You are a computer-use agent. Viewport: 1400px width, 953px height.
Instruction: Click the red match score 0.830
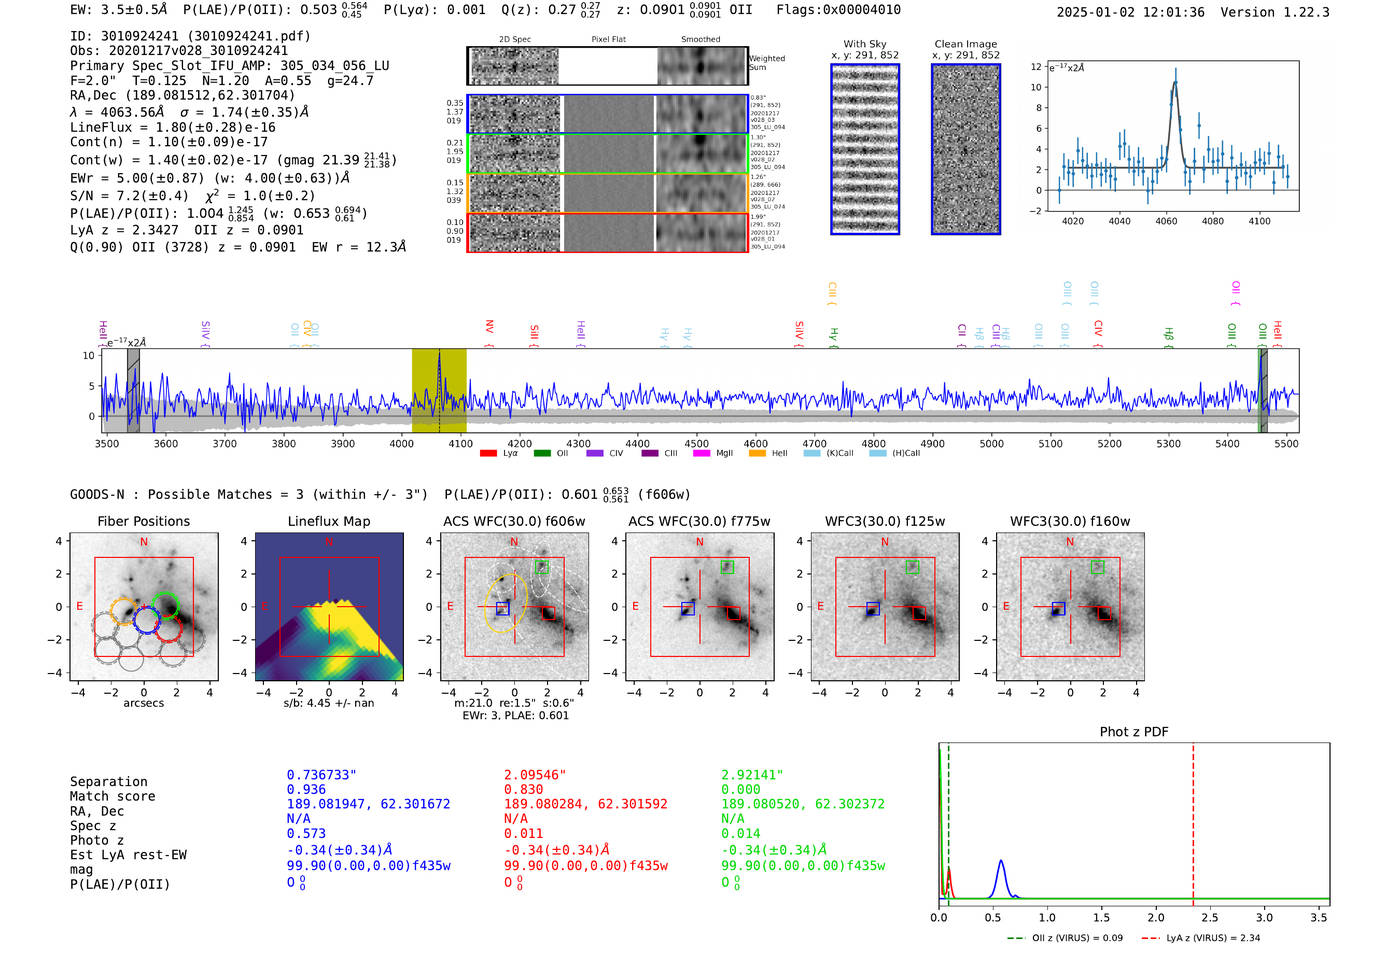[x=524, y=790]
